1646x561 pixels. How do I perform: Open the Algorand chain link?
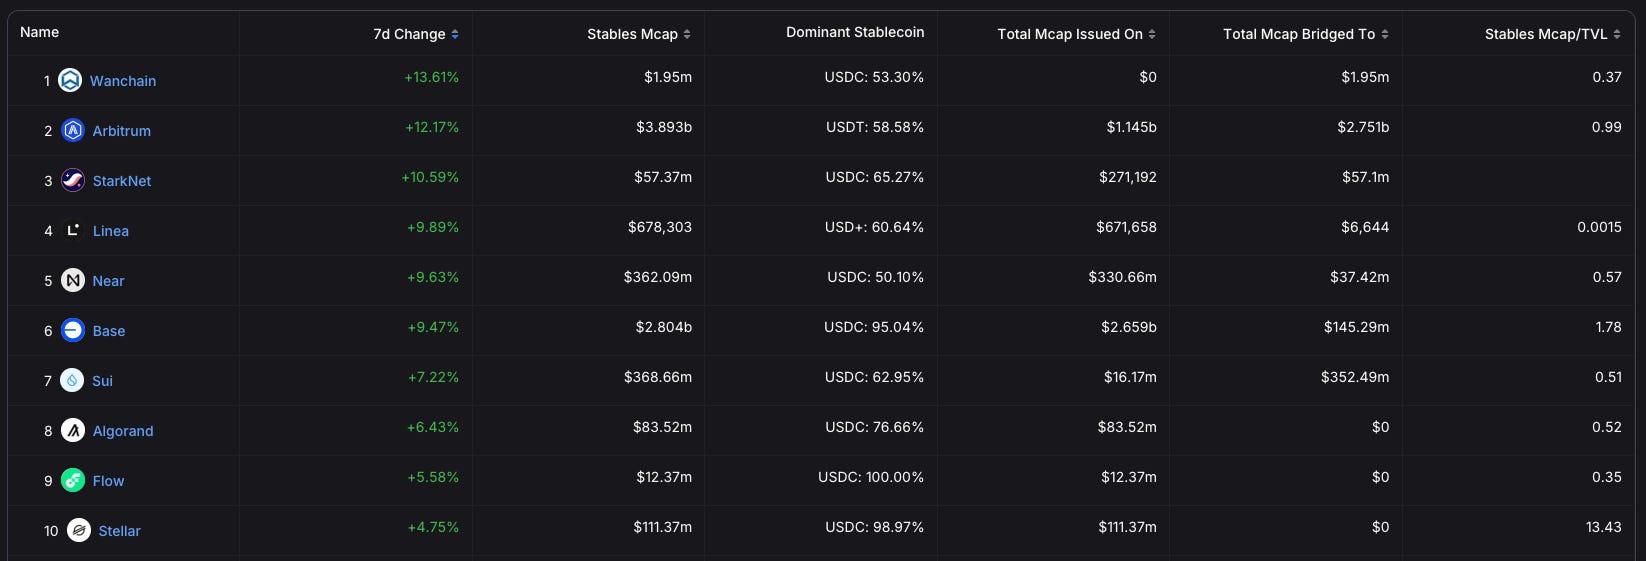point(123,431)
